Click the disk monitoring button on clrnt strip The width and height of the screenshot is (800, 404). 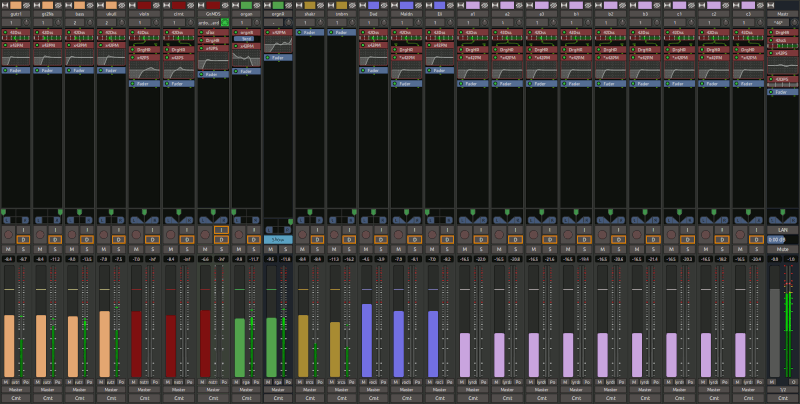point(187,239)
